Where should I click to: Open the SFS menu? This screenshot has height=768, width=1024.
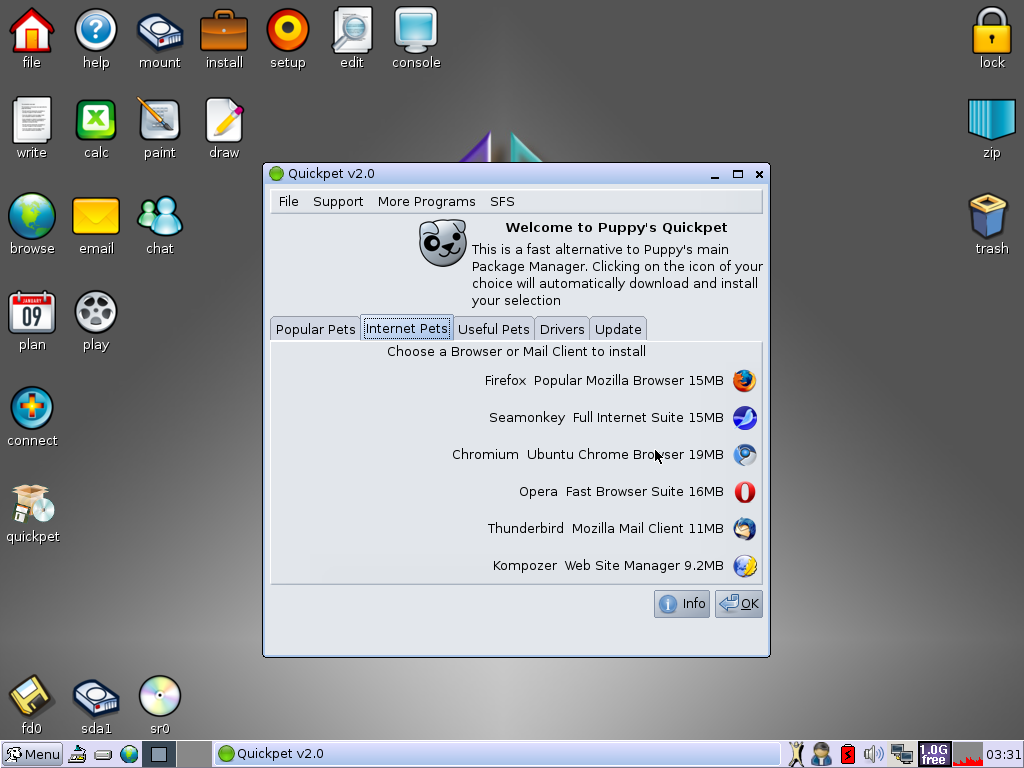coord(502,201)
